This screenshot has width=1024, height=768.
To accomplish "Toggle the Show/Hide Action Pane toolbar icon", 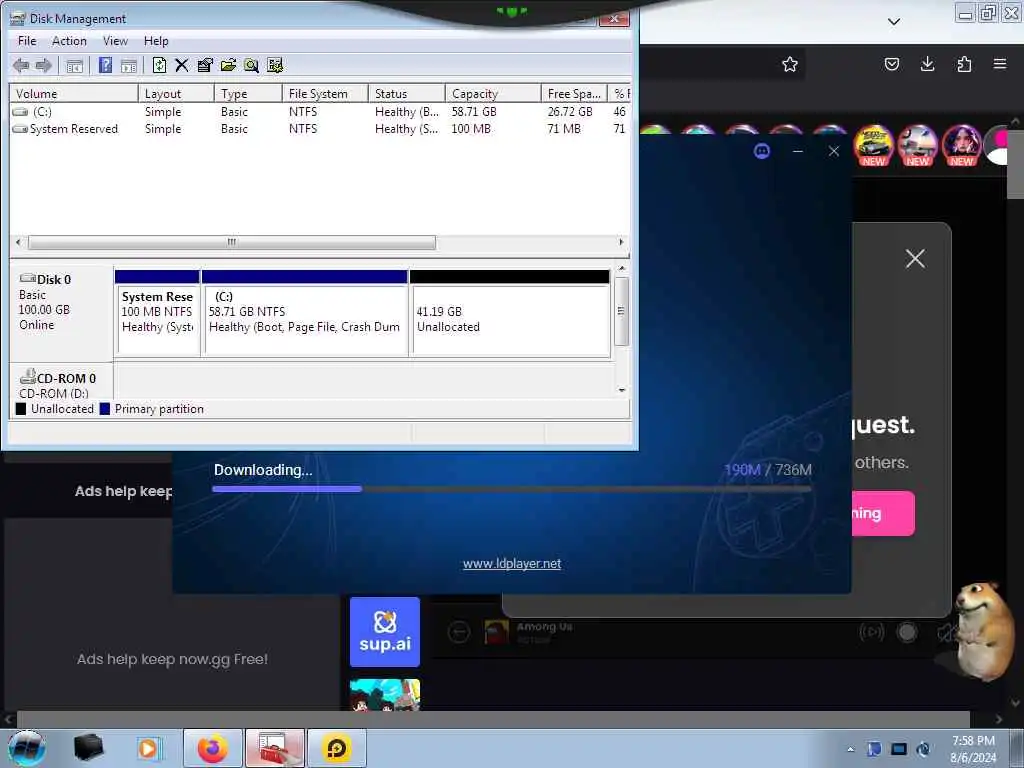I will 129,65.
